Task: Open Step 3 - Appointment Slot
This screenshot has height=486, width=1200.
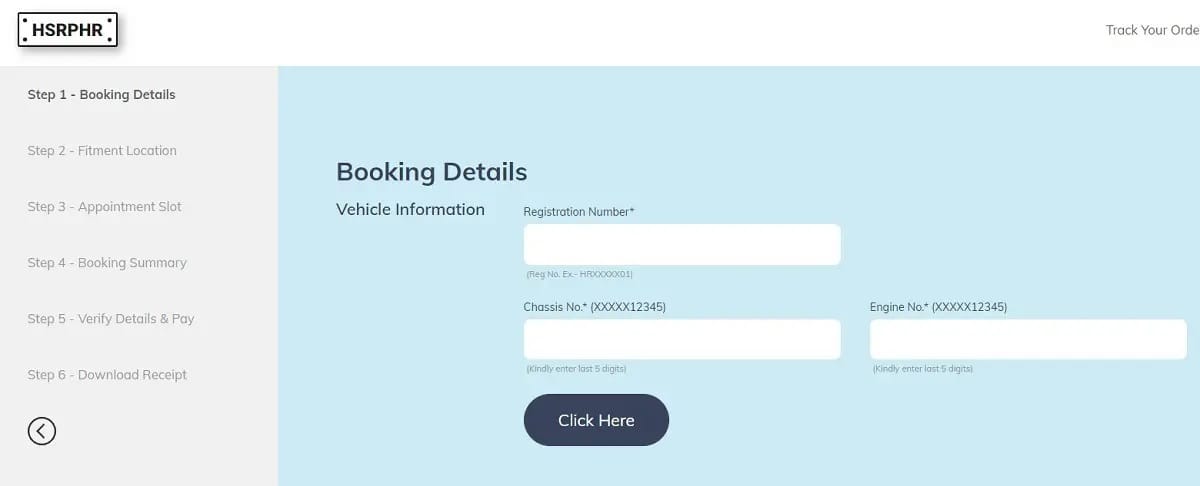Action: click(105, 207)
